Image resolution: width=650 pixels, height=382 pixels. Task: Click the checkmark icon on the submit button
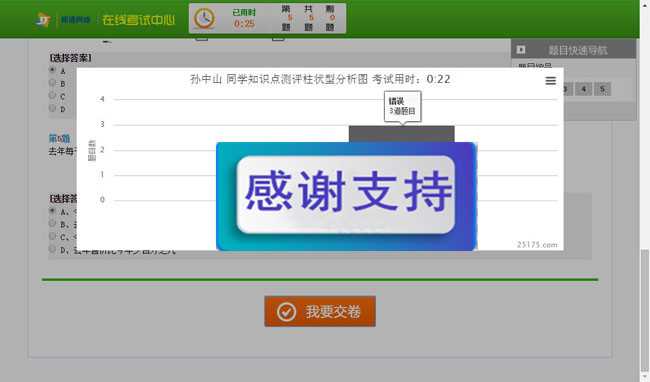pyautogui.click(x=286, y=312)
